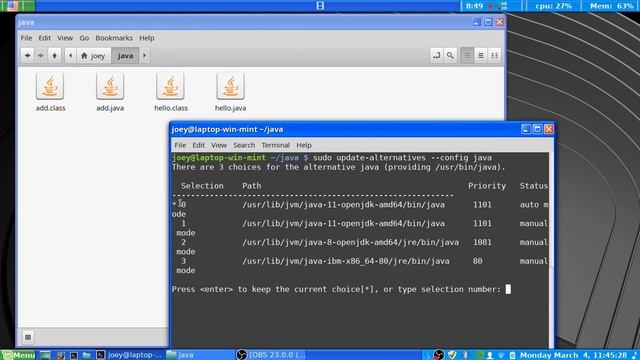This screenshot has width=640, height=360.
Task: Open the Mint Menu button
Action: 18,355
